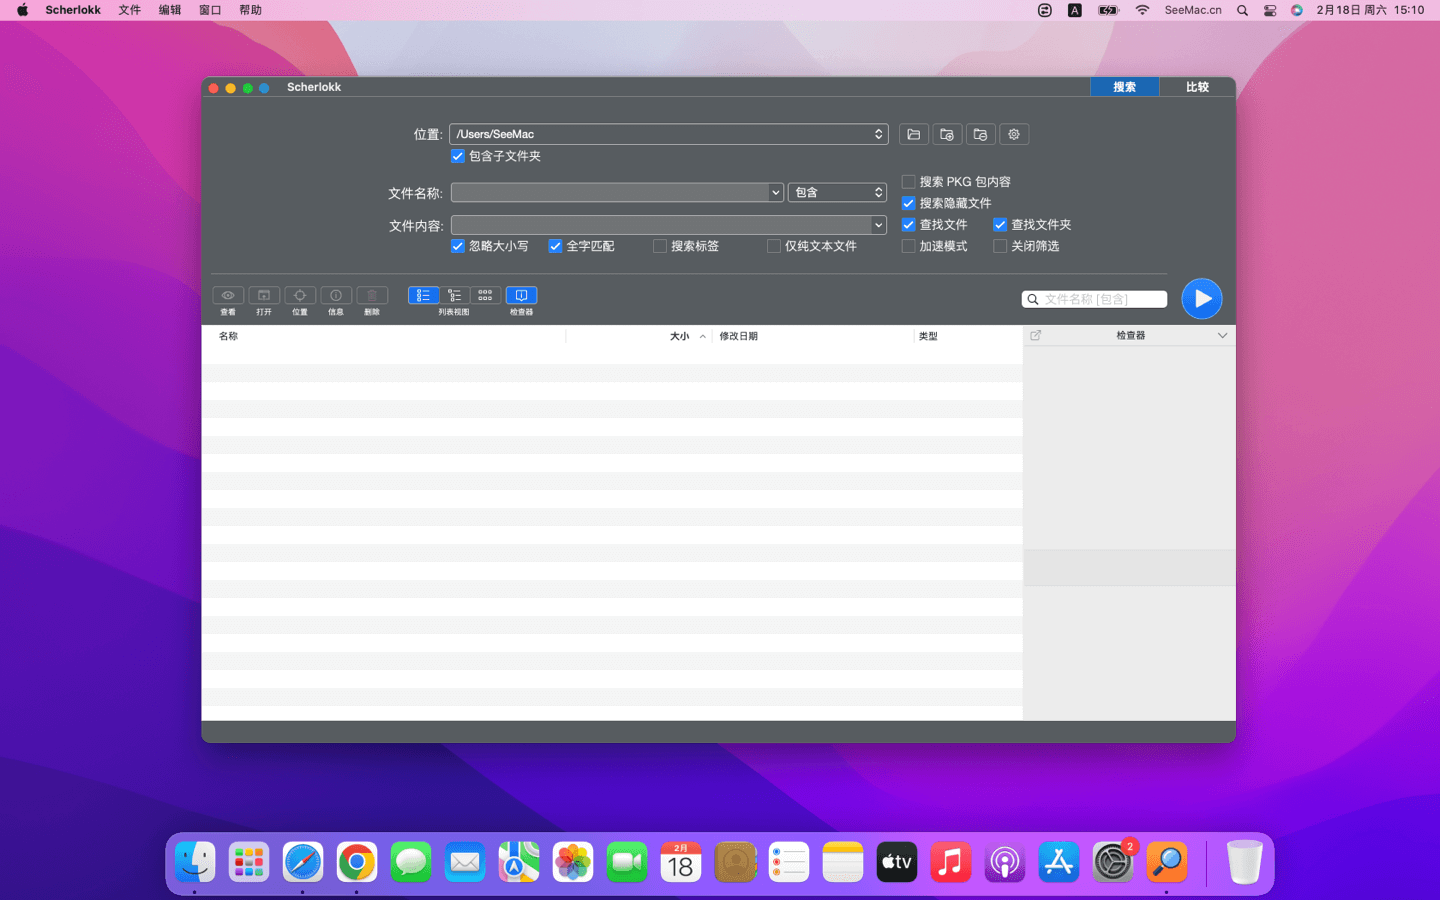Viewport: 1440px width, 900px height.
Task: Click the browse folder icon beside location
Action: click(913, 134)
